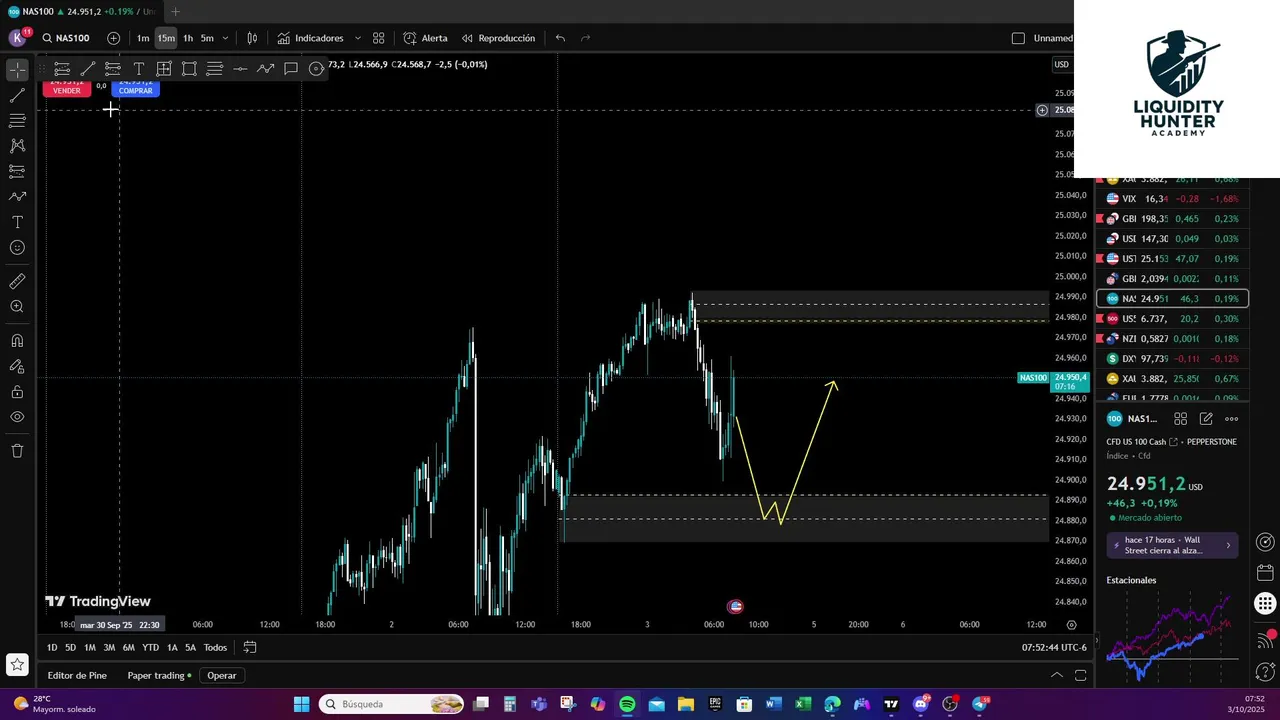The height and width of the screenshot is (720, 1280).
Task: Select the trend line drawing tool
Action: (17, 96)
